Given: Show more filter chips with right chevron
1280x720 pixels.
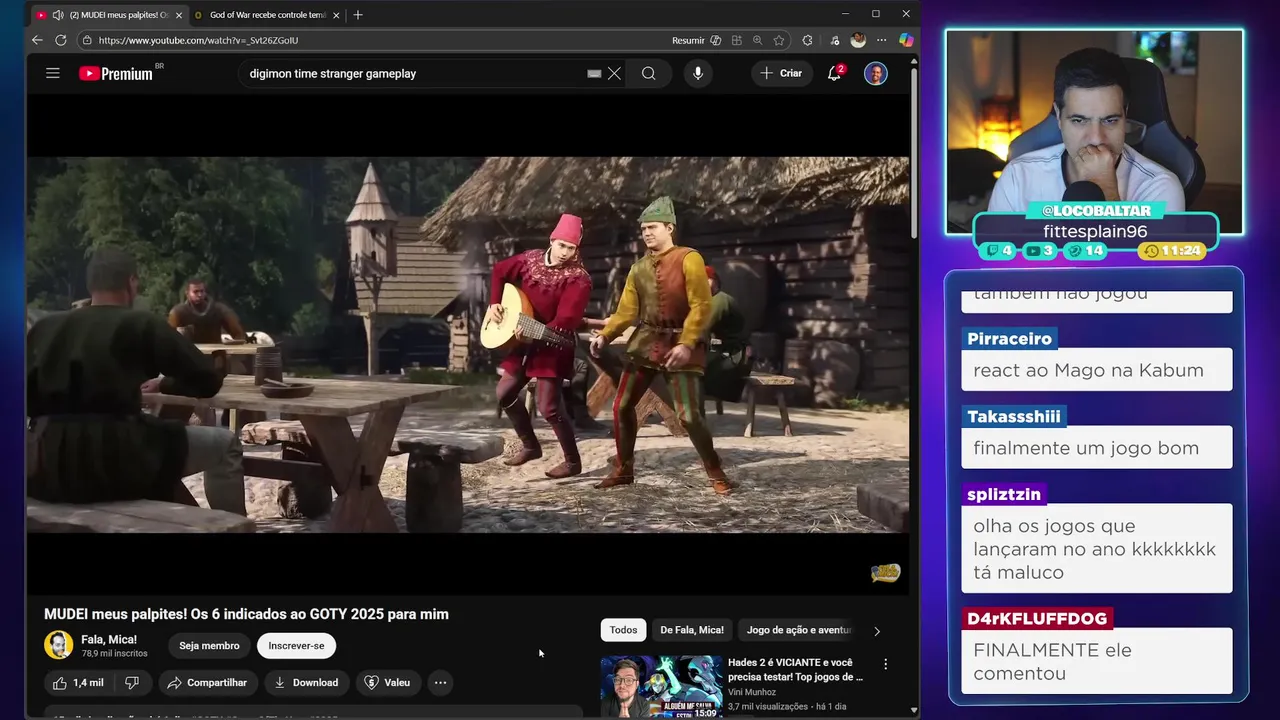Looking at the screenshot, I should pyautogui.click(x=877, y=631).
